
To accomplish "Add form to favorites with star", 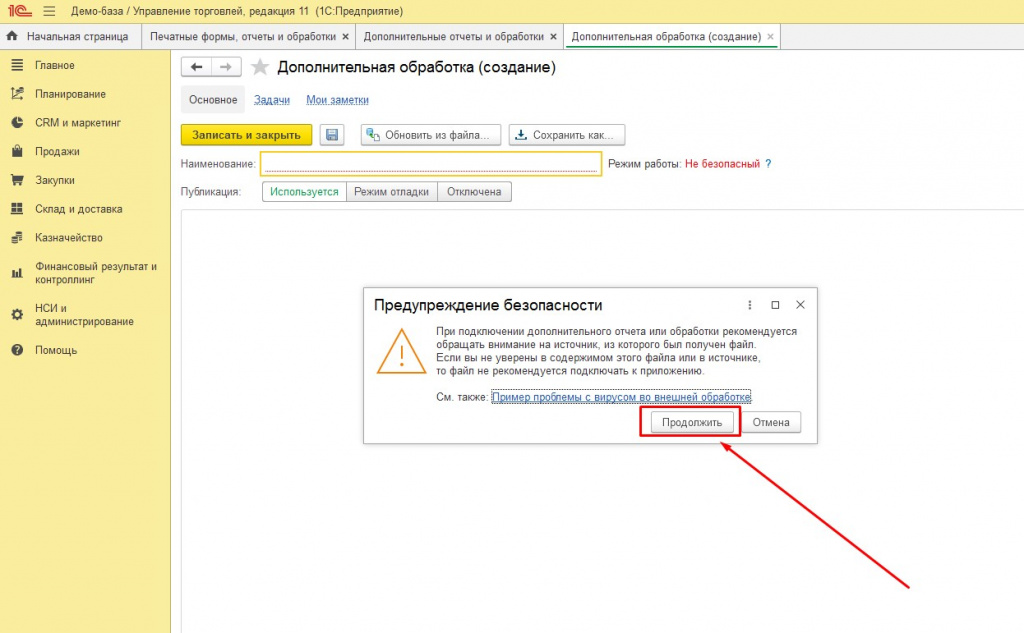I will point(260,67).
